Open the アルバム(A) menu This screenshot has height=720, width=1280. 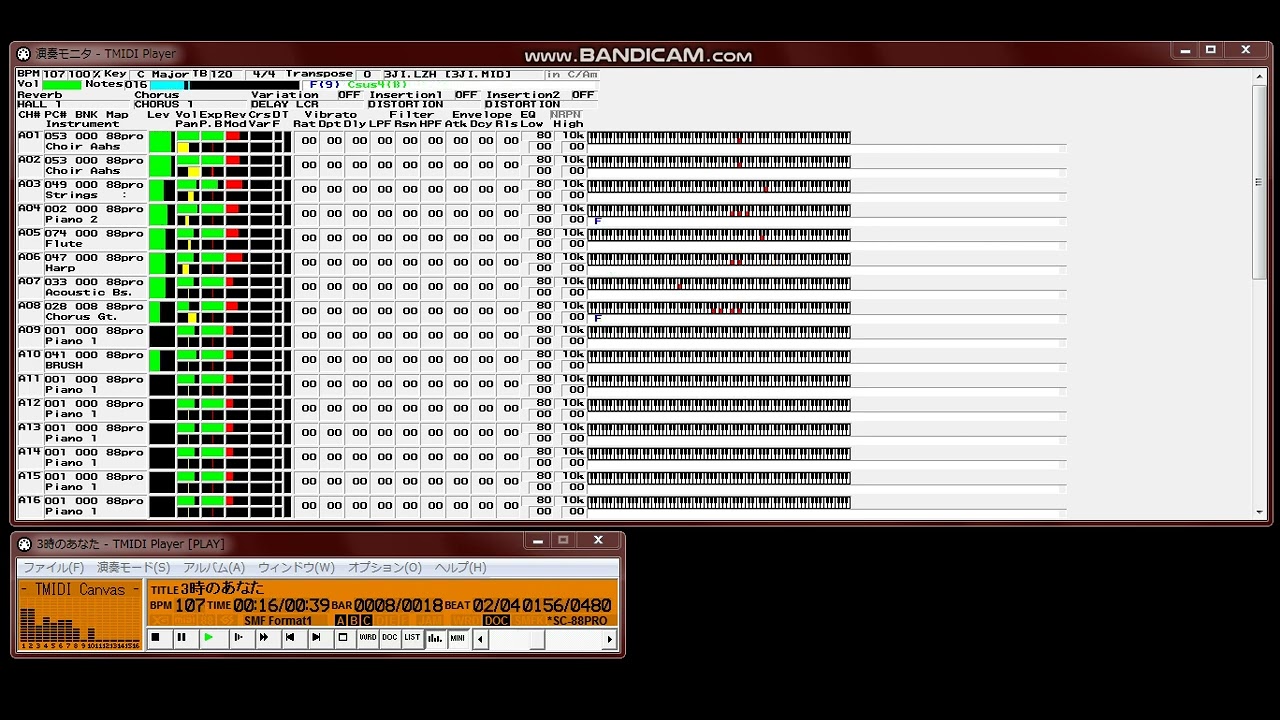[x=214, y=567]
